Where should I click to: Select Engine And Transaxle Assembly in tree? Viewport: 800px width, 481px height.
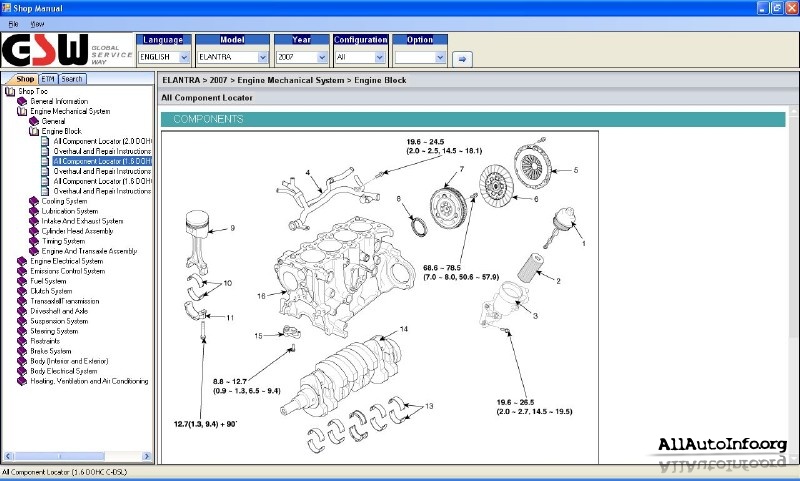(x=89, y=251)
